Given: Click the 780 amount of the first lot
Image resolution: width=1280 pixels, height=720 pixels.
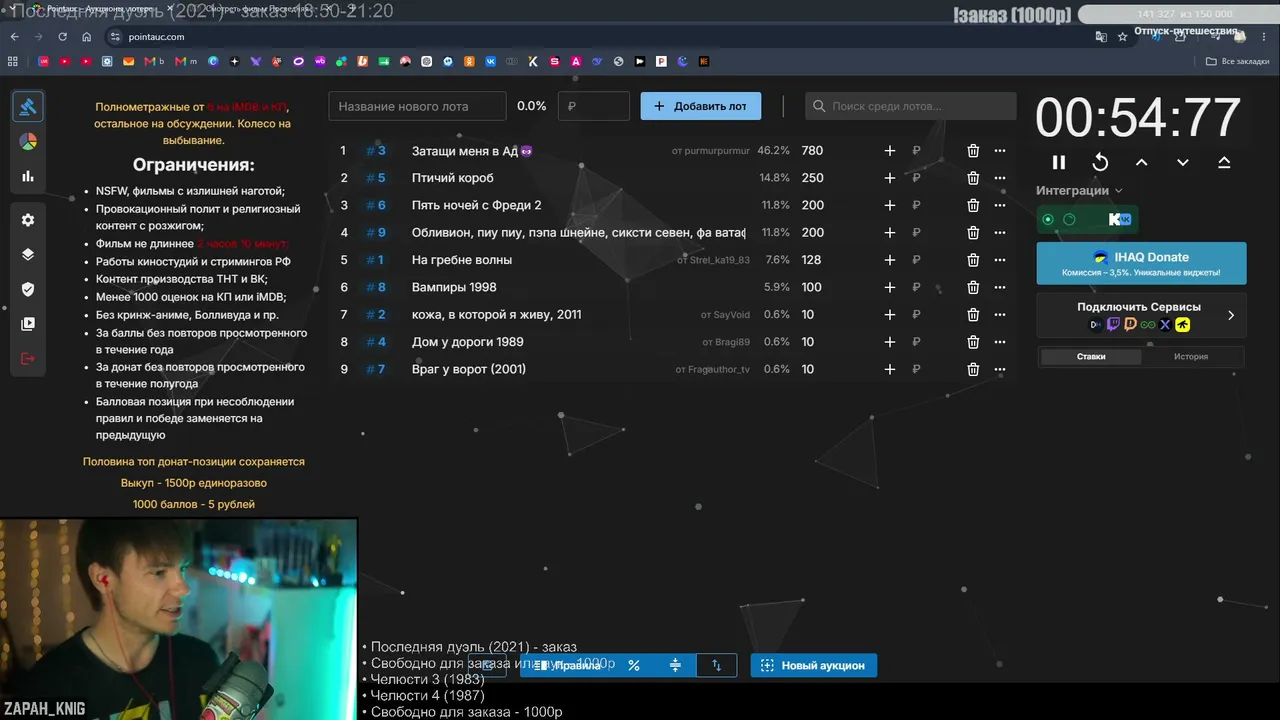Looking at the screenshot, I should point(812,151).
